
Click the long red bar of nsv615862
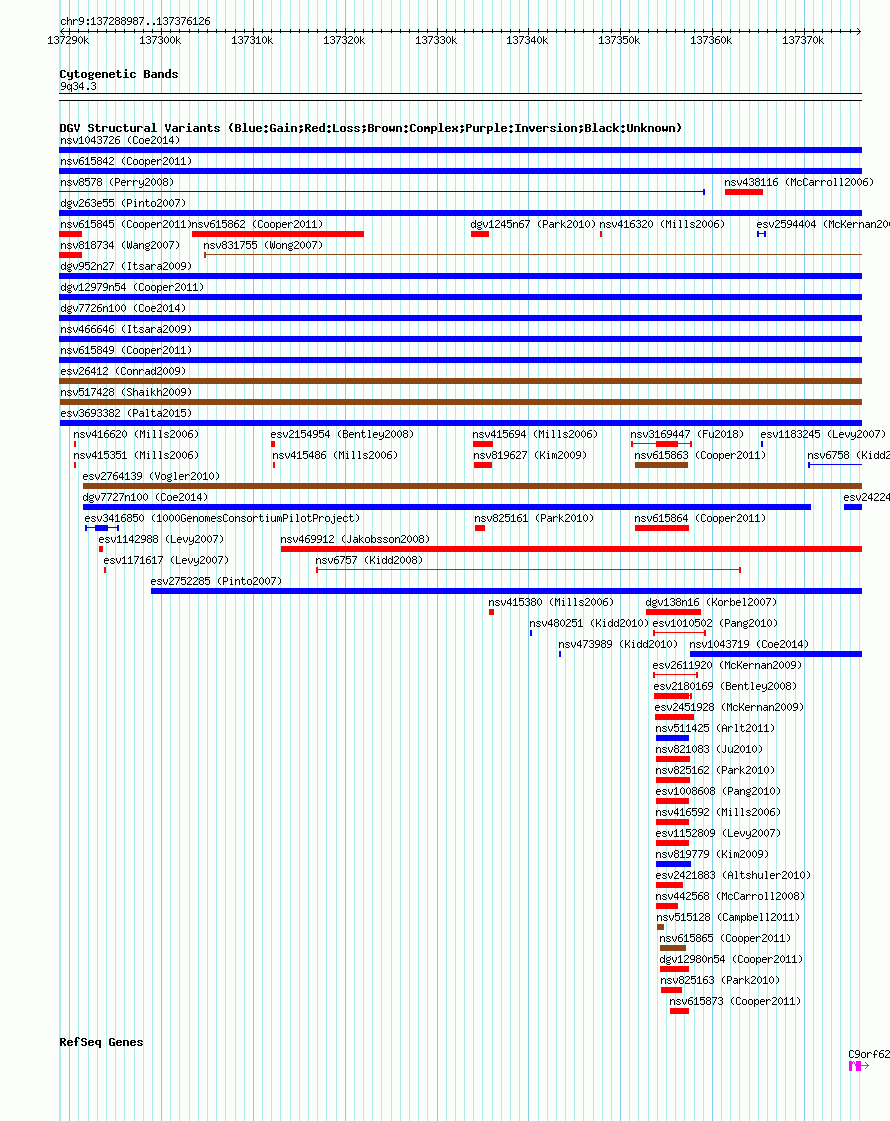[278, 234]
